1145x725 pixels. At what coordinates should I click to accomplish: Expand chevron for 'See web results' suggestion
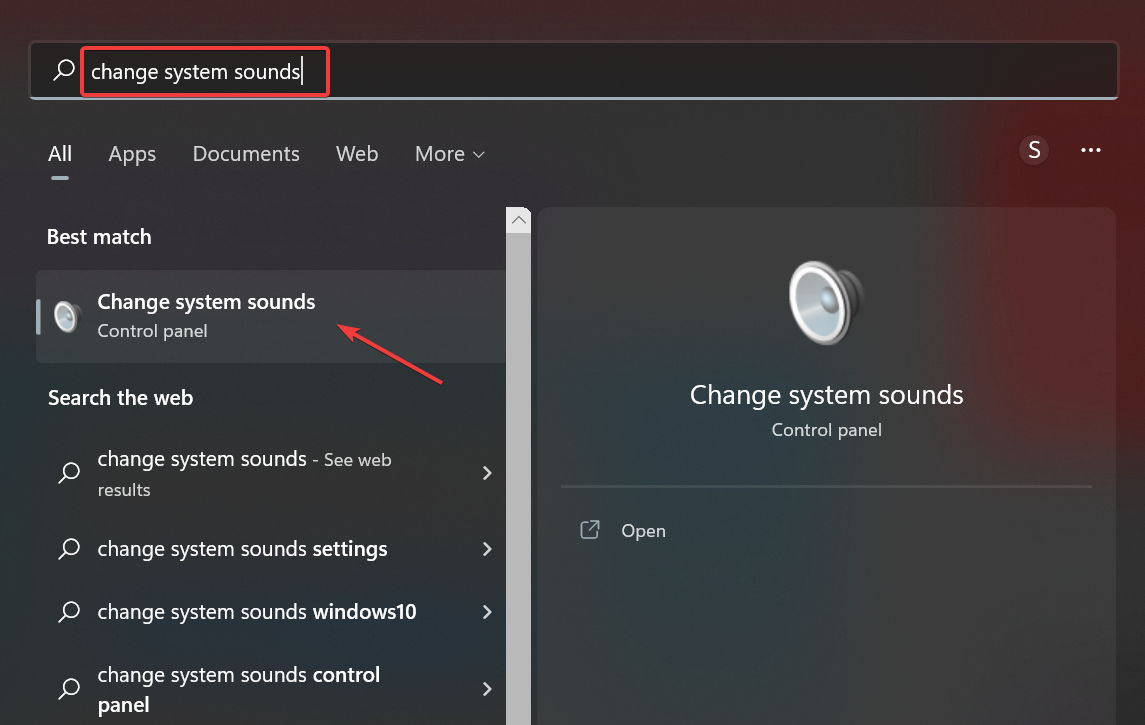tap(487, 473)
